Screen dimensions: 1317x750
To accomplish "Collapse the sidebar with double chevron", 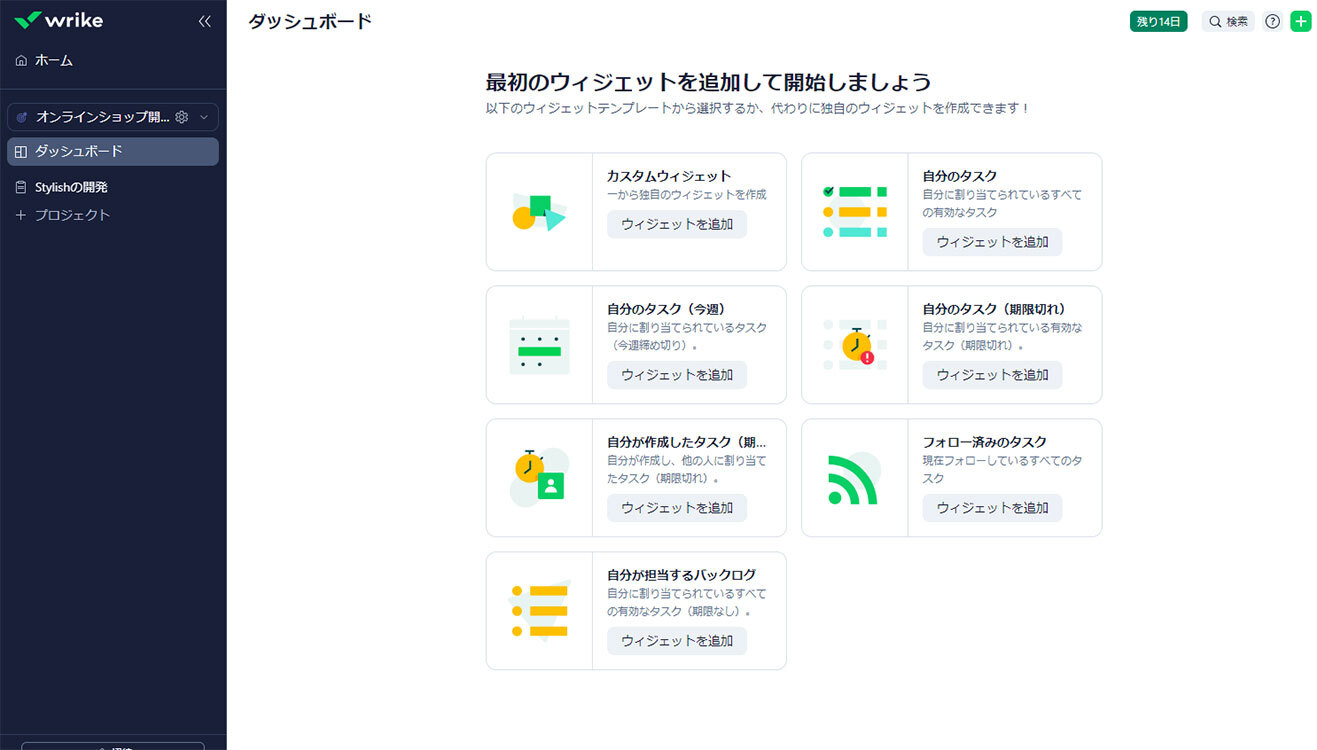I will pyautogui.click(x=204, y=21).
